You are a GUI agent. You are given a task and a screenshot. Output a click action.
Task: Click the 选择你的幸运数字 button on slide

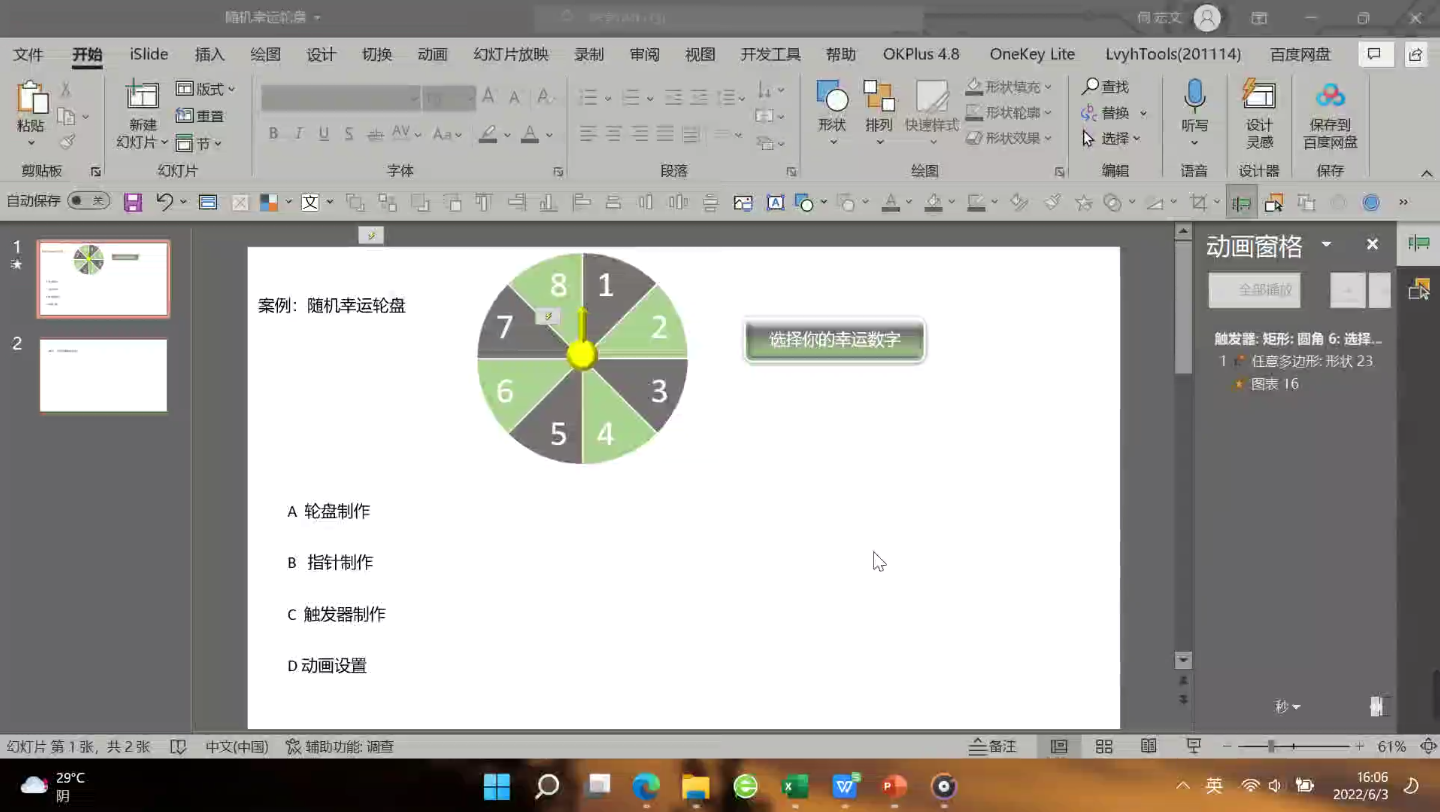tap(834, 340)
